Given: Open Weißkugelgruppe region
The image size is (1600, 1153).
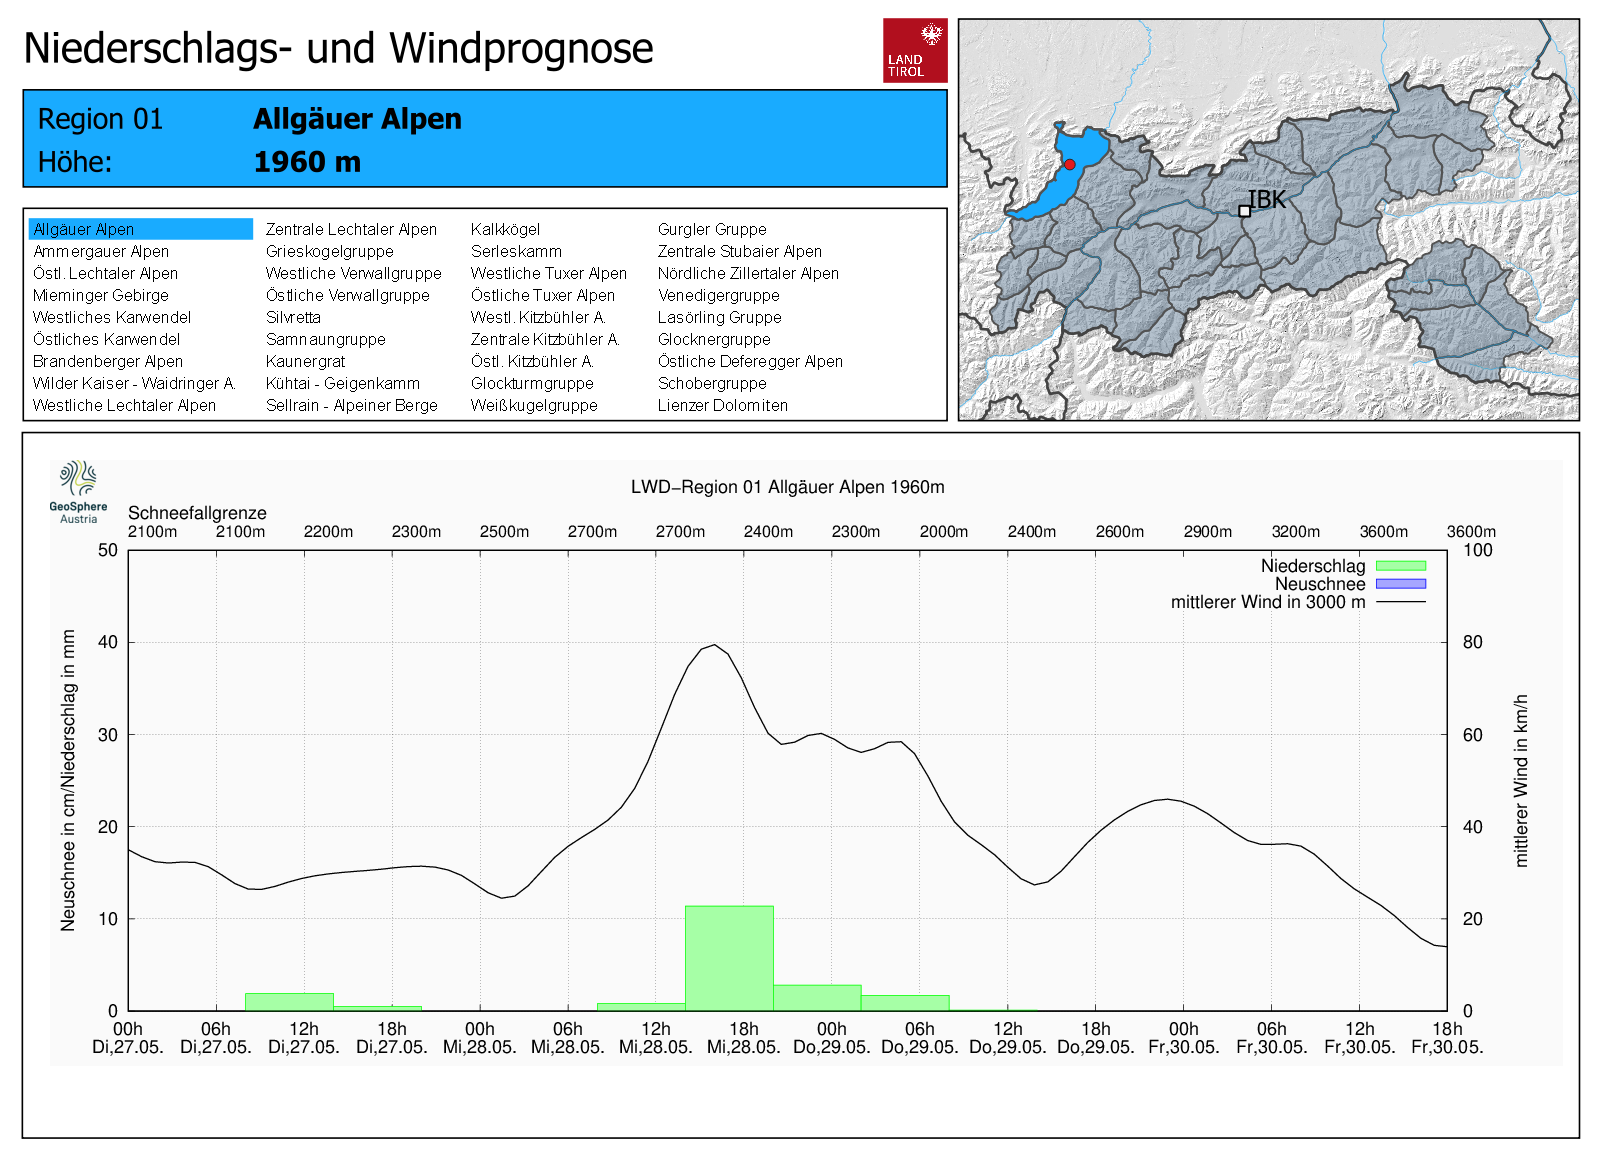Looking at the screenshot, I should click(x=534, y=405).
